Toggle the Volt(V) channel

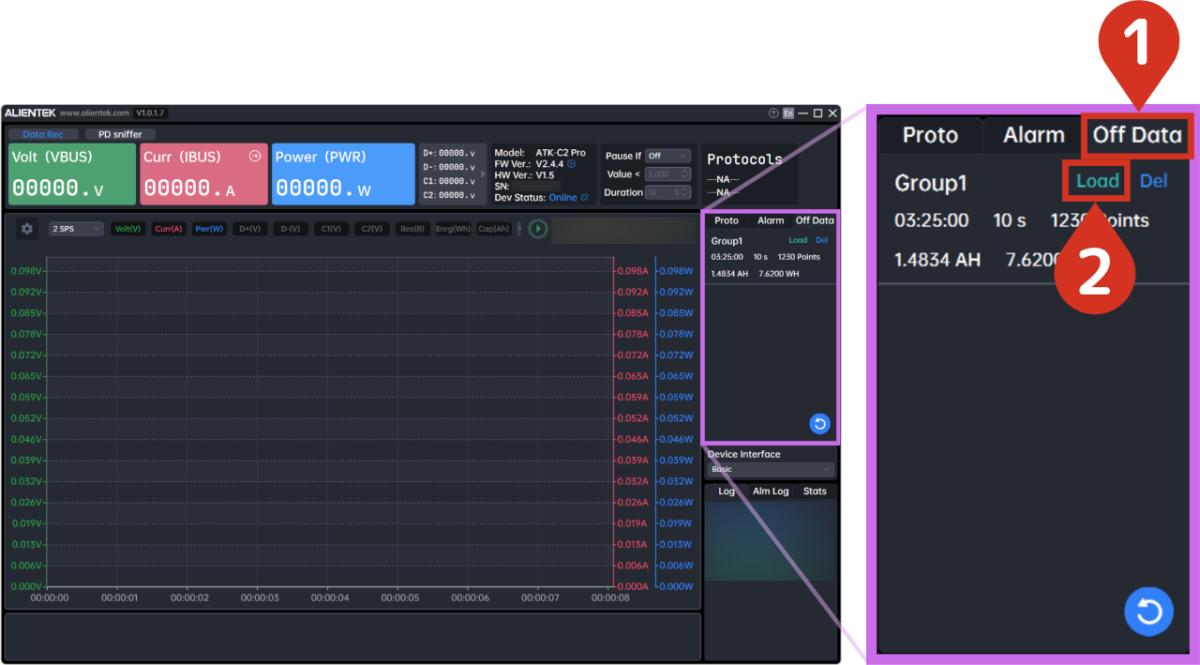pos(128,229)
